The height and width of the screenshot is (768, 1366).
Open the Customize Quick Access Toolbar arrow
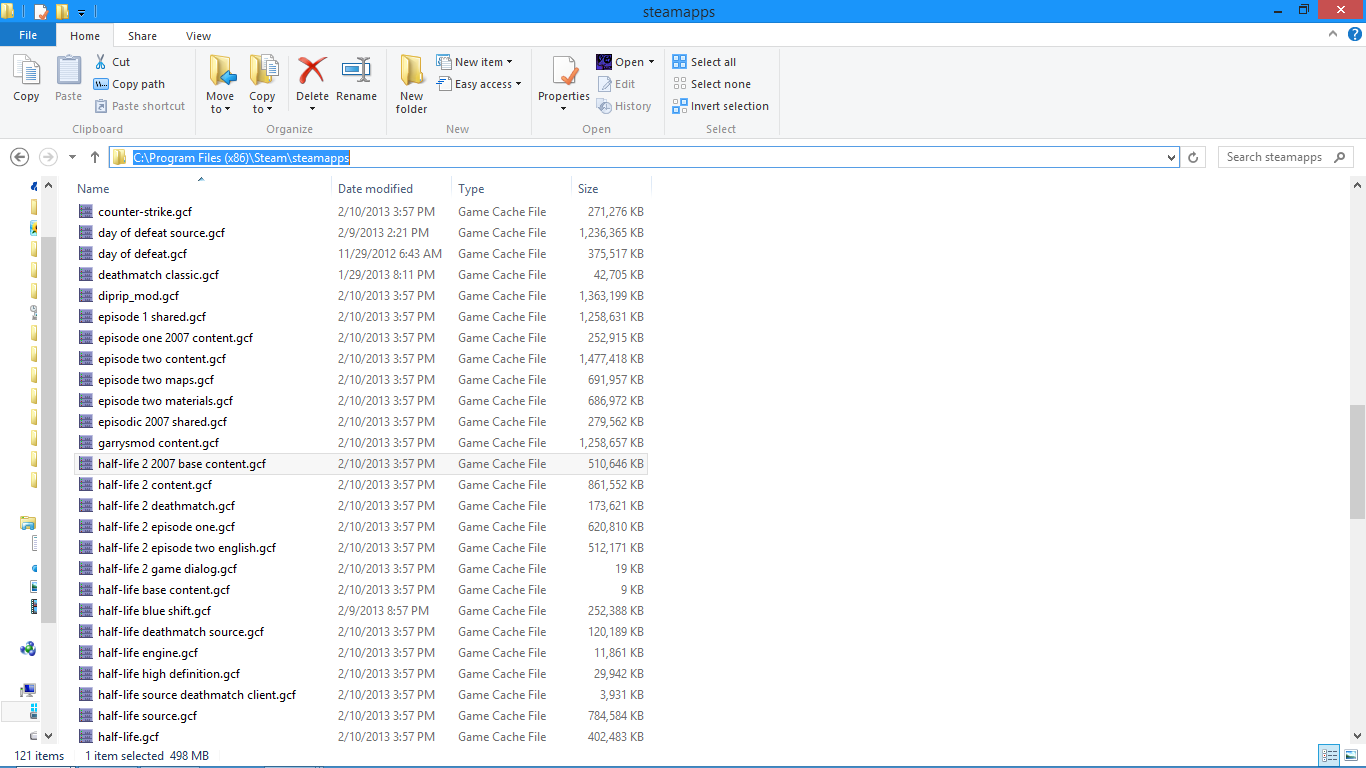click(81, 12)
